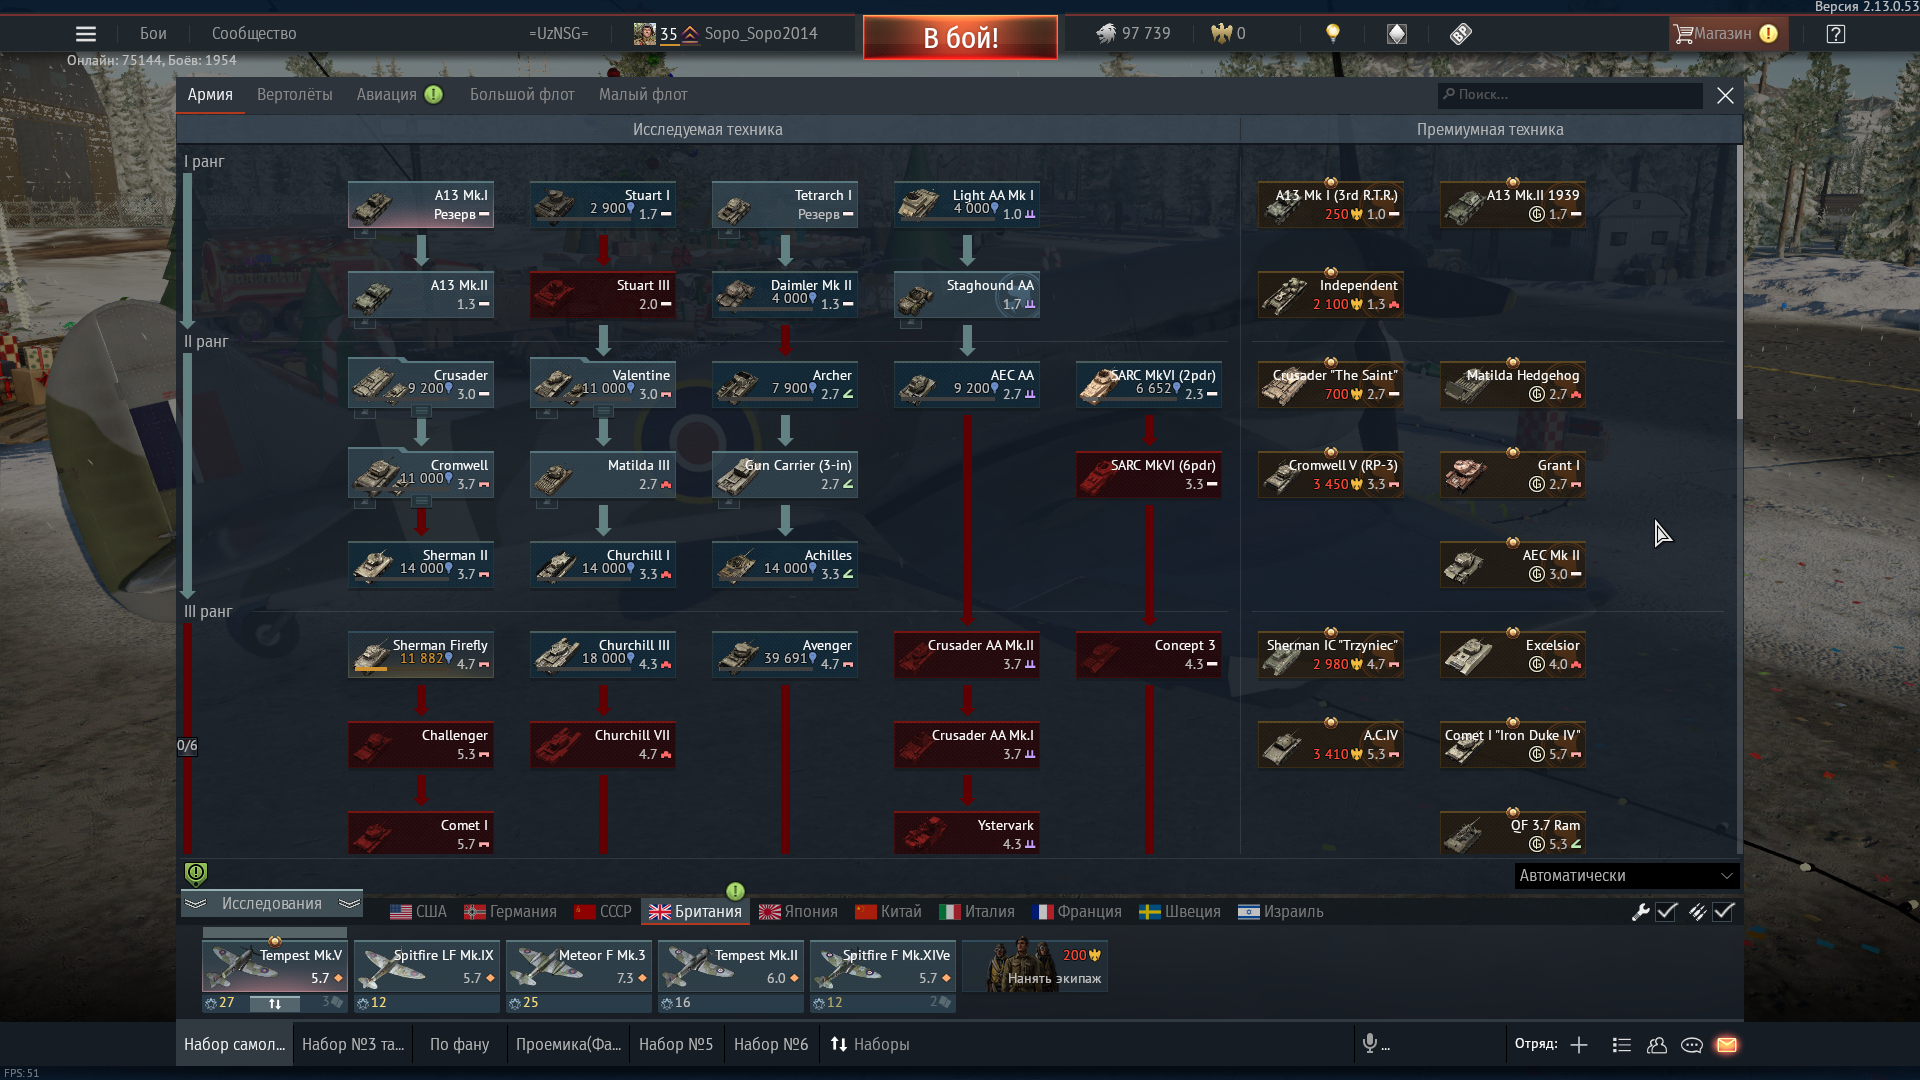Click the В бой! battle button
Screen dimensions: 1920x1080
(960, 37)
